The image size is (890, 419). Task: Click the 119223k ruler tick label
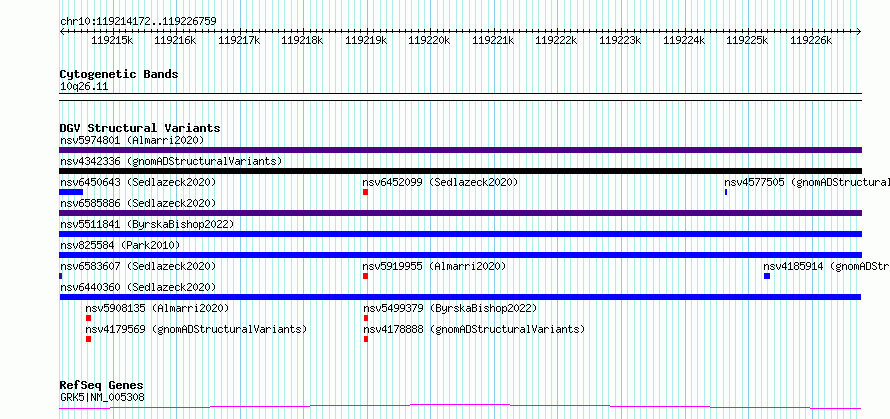620,40
